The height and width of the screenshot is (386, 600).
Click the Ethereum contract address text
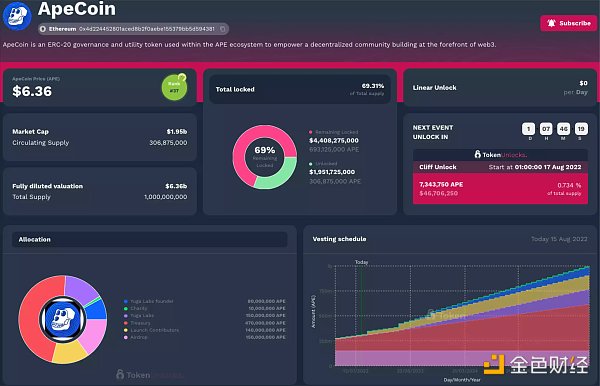pyautogui.click(x=147, y=29)
